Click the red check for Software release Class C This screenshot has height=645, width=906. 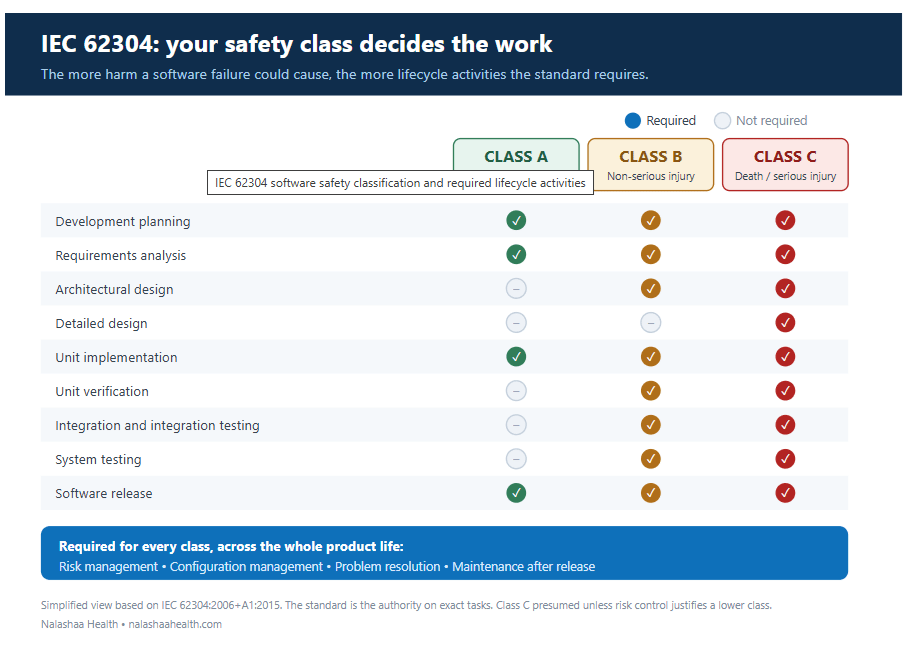click(785, 493)
